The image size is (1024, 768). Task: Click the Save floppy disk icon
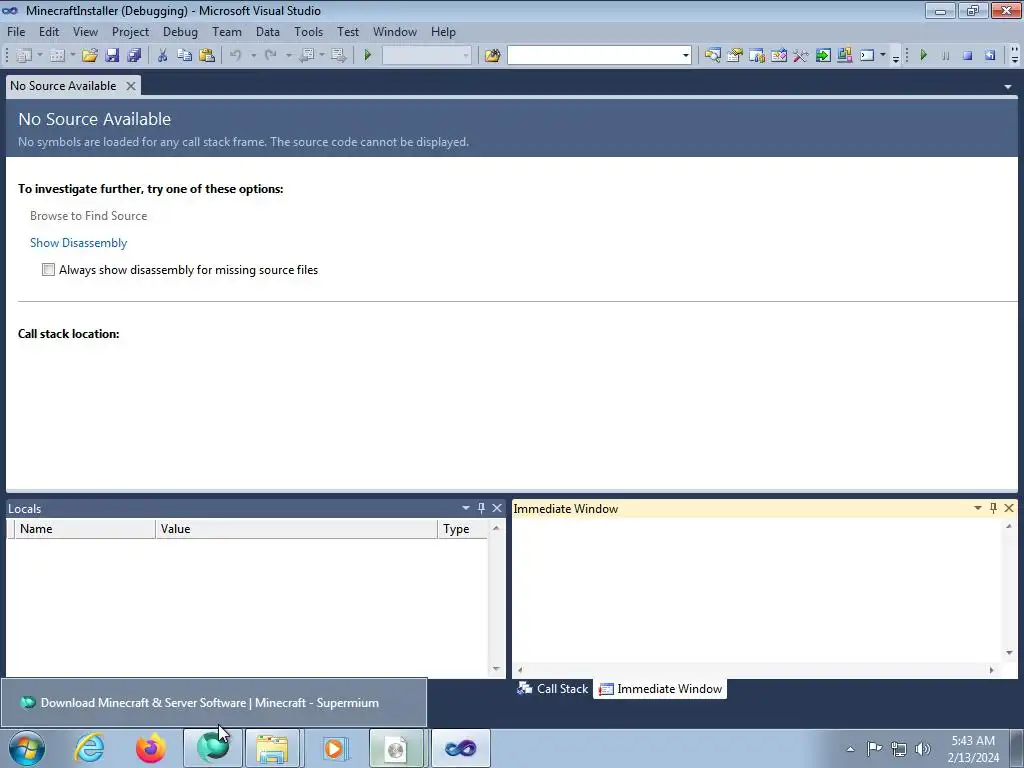coord(112,56)
